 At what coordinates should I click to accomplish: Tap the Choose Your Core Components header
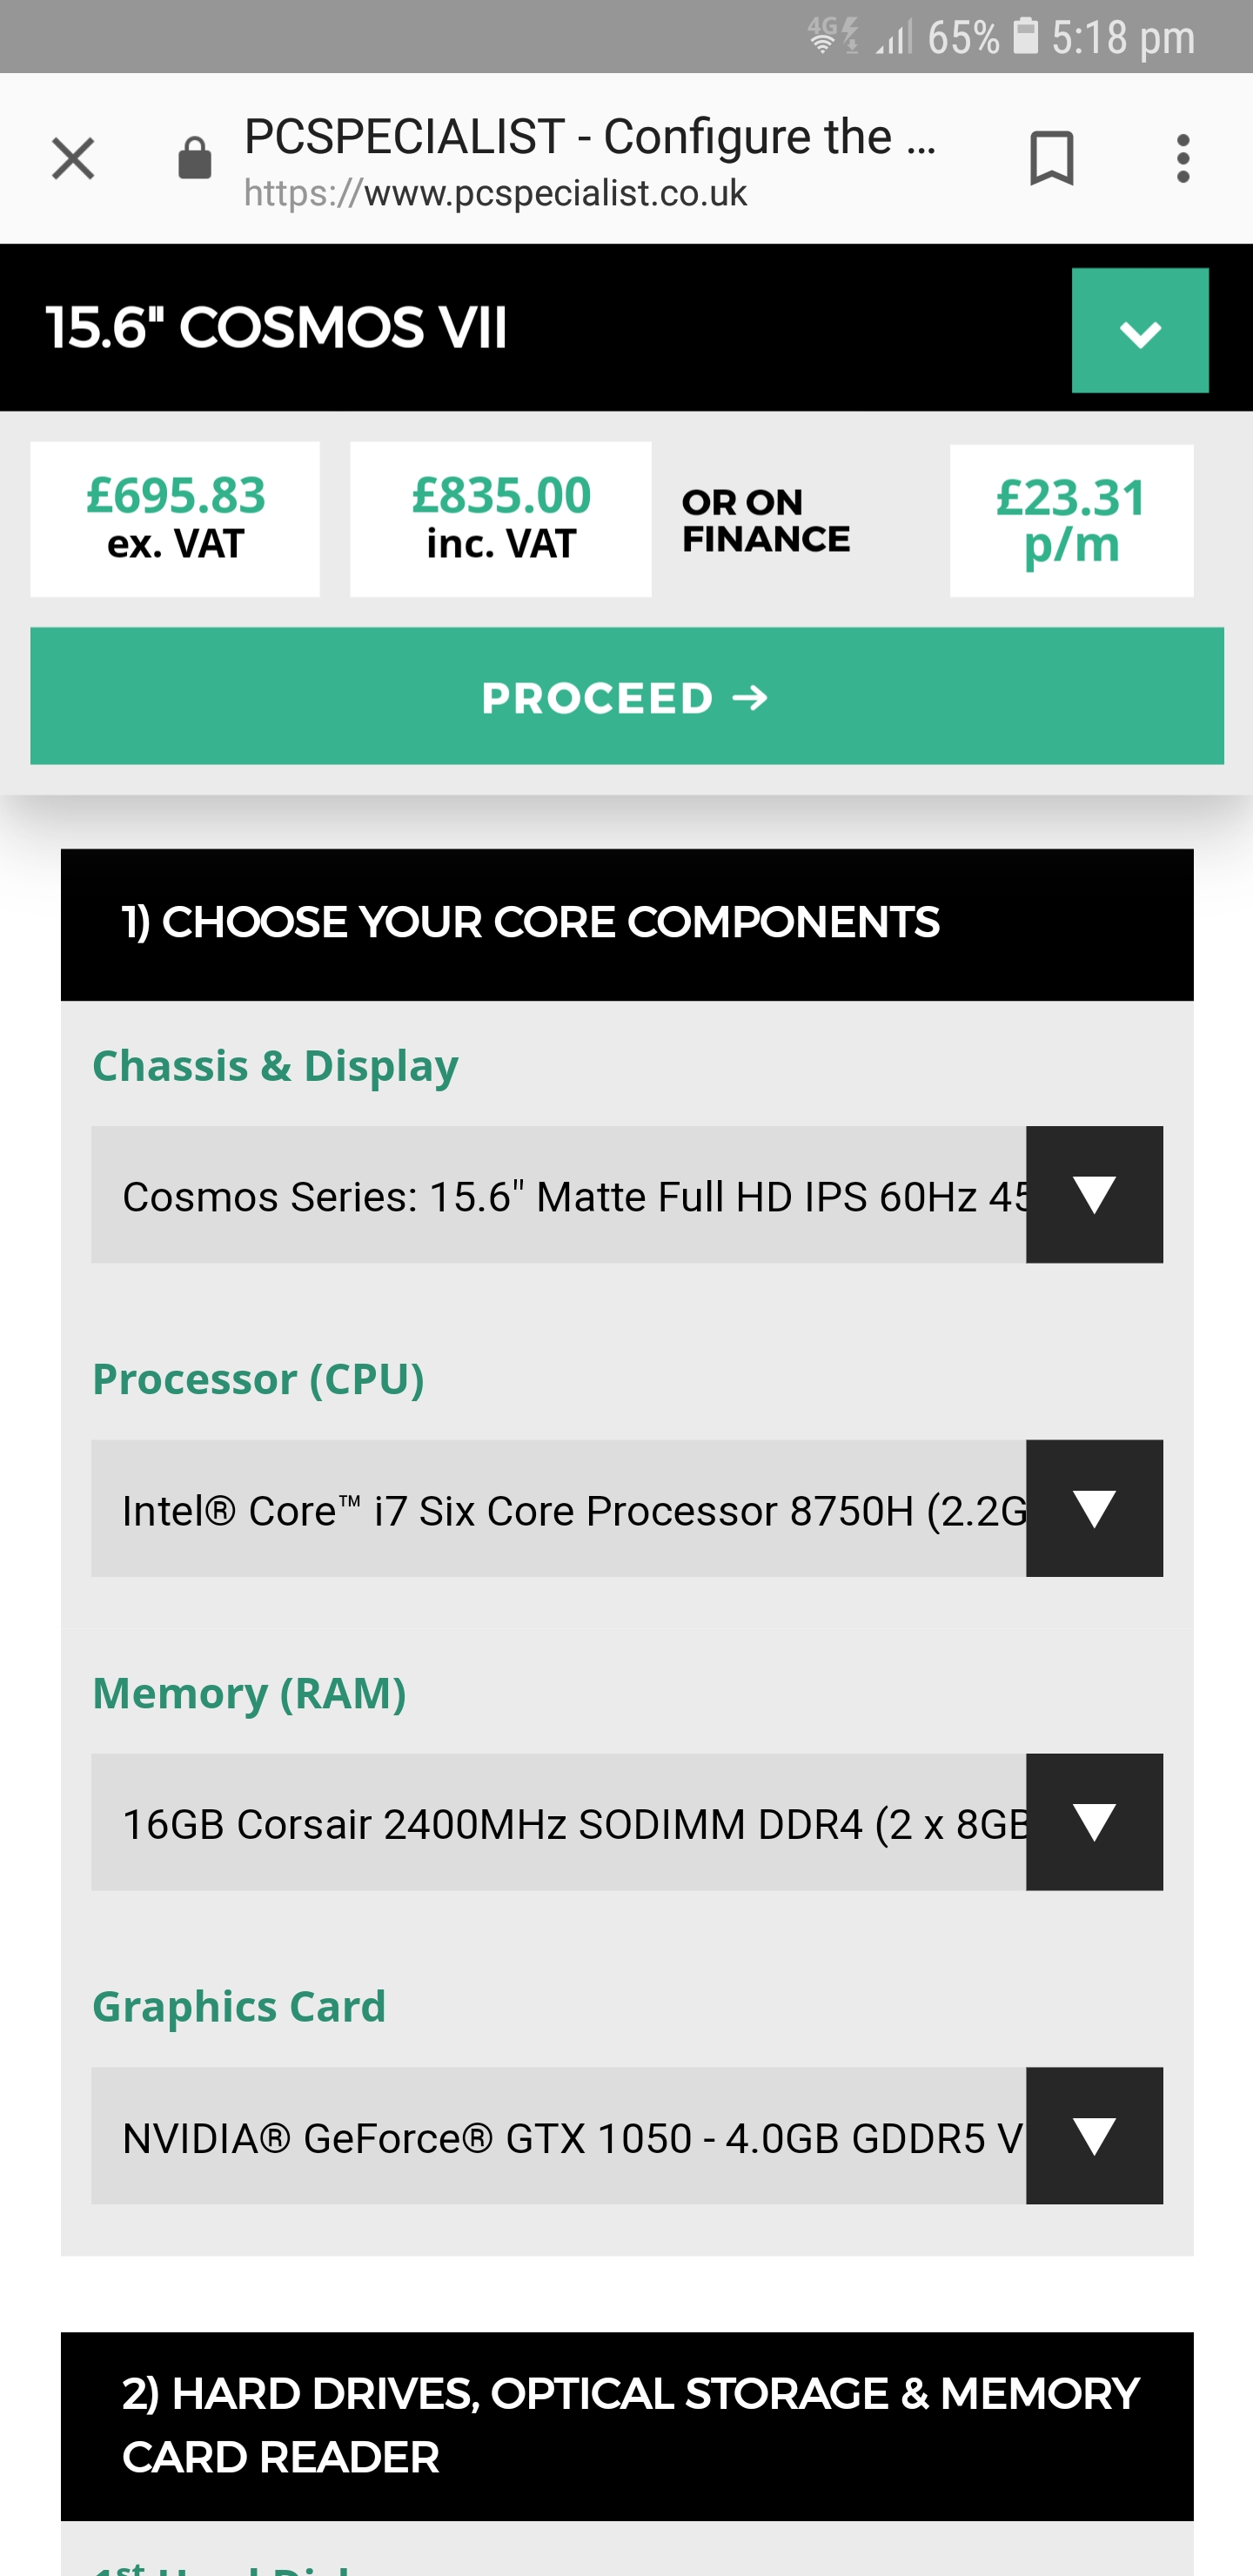click(x=627, y=924)
